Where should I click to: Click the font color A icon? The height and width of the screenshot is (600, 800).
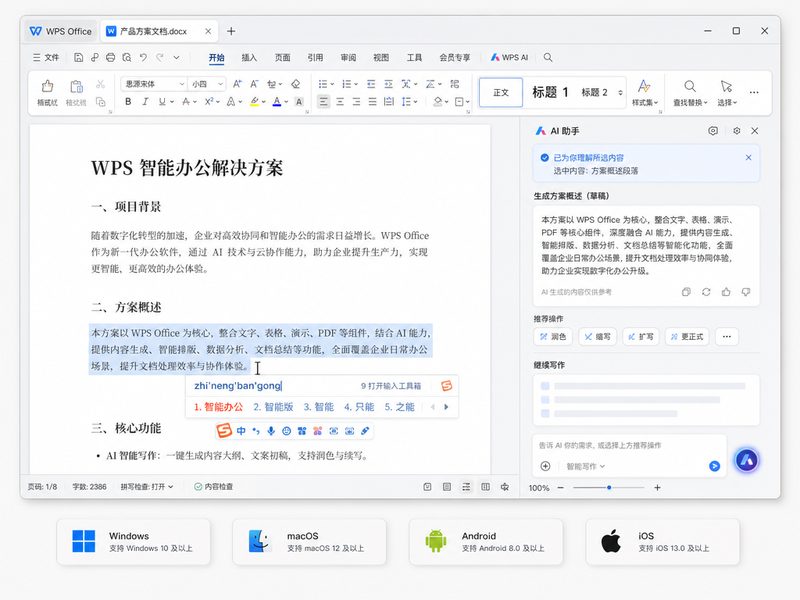point(277,102)
